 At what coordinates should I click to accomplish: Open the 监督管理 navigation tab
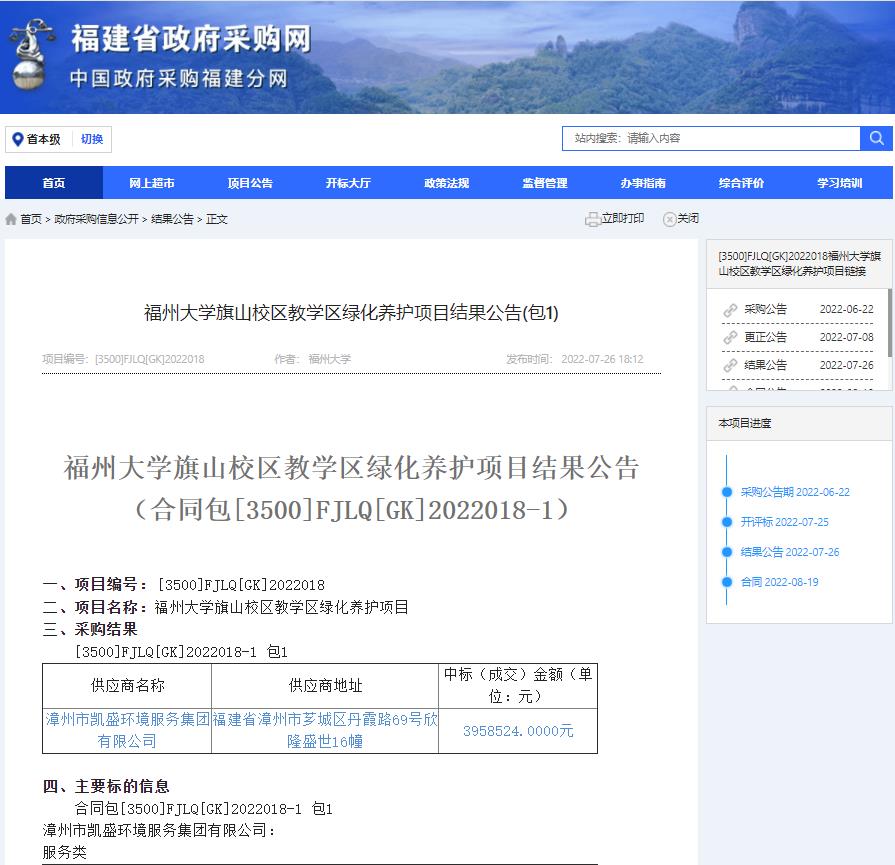click(x=545, y=183)
